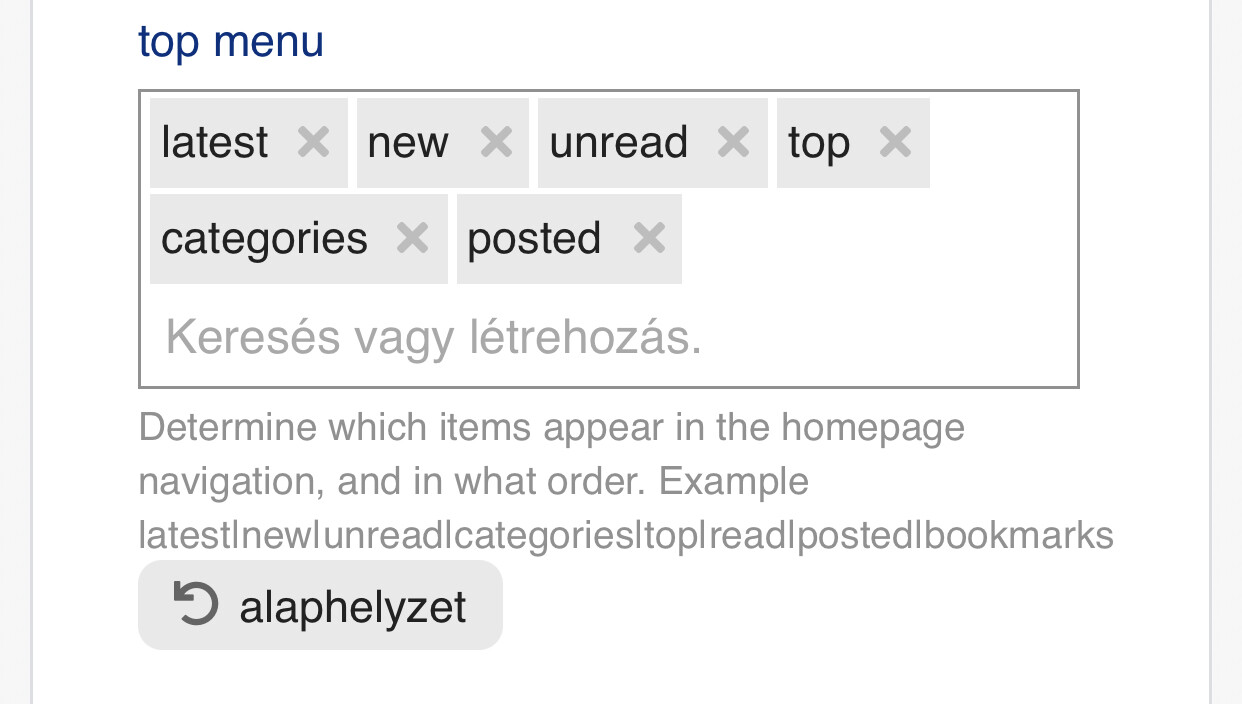Click the 'navigation, and in what order' line
Image resolution: width=1242 pixels, height=704 pixels.
click(x=473, y=482)
